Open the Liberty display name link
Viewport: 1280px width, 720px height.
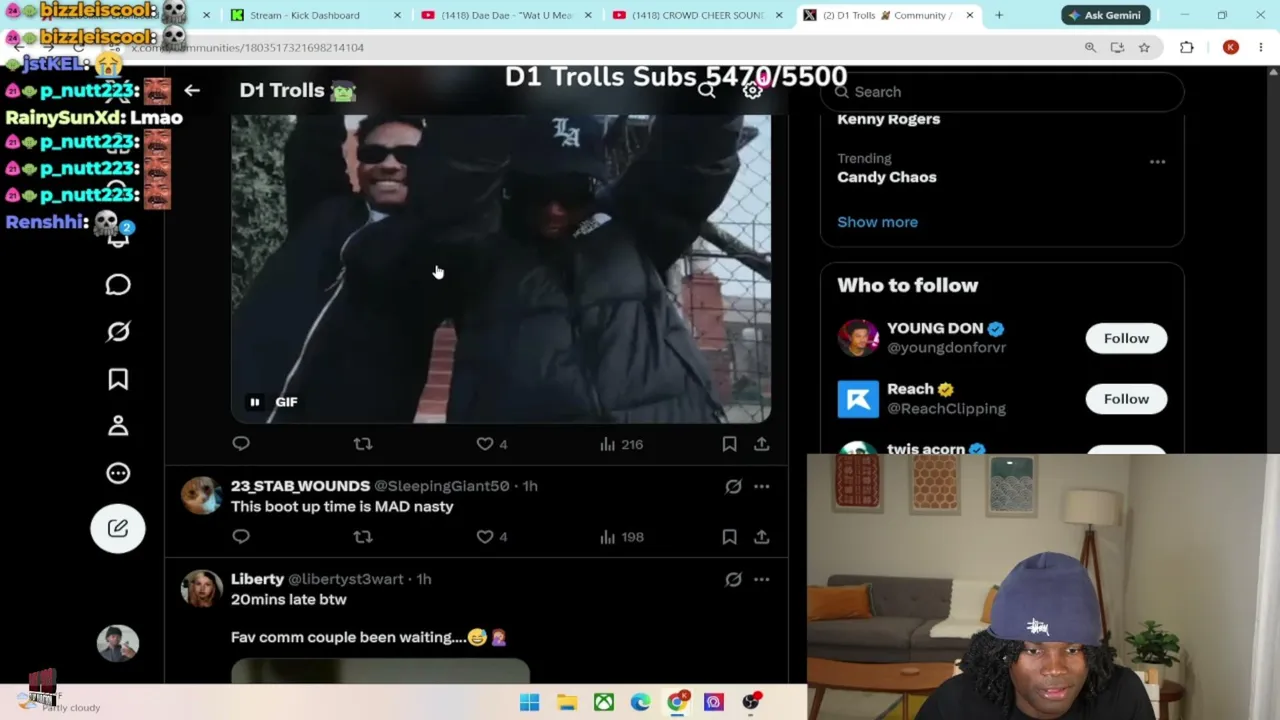tap(257, 579)
